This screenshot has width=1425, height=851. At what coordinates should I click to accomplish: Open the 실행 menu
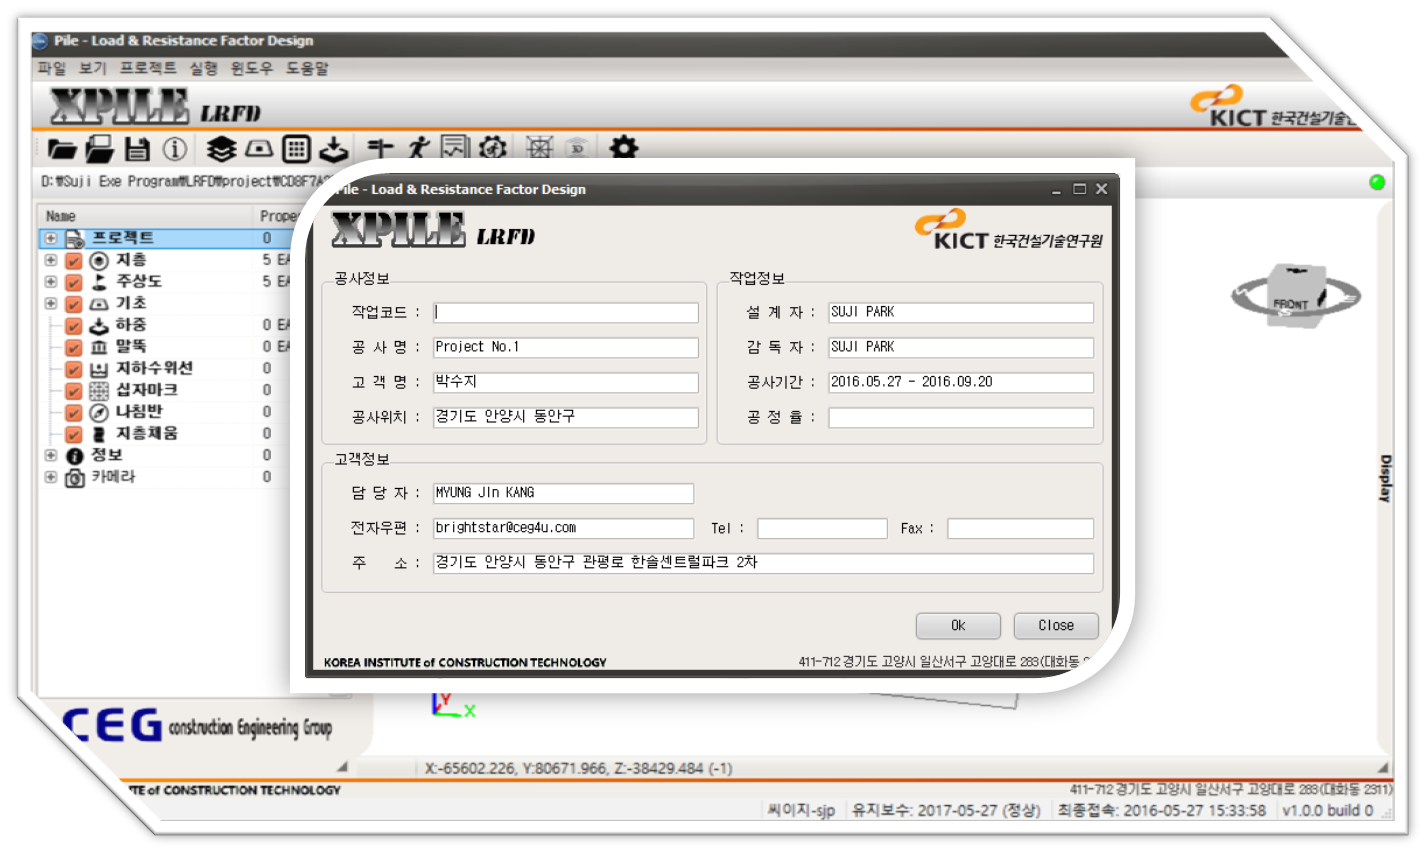[203, 68]
